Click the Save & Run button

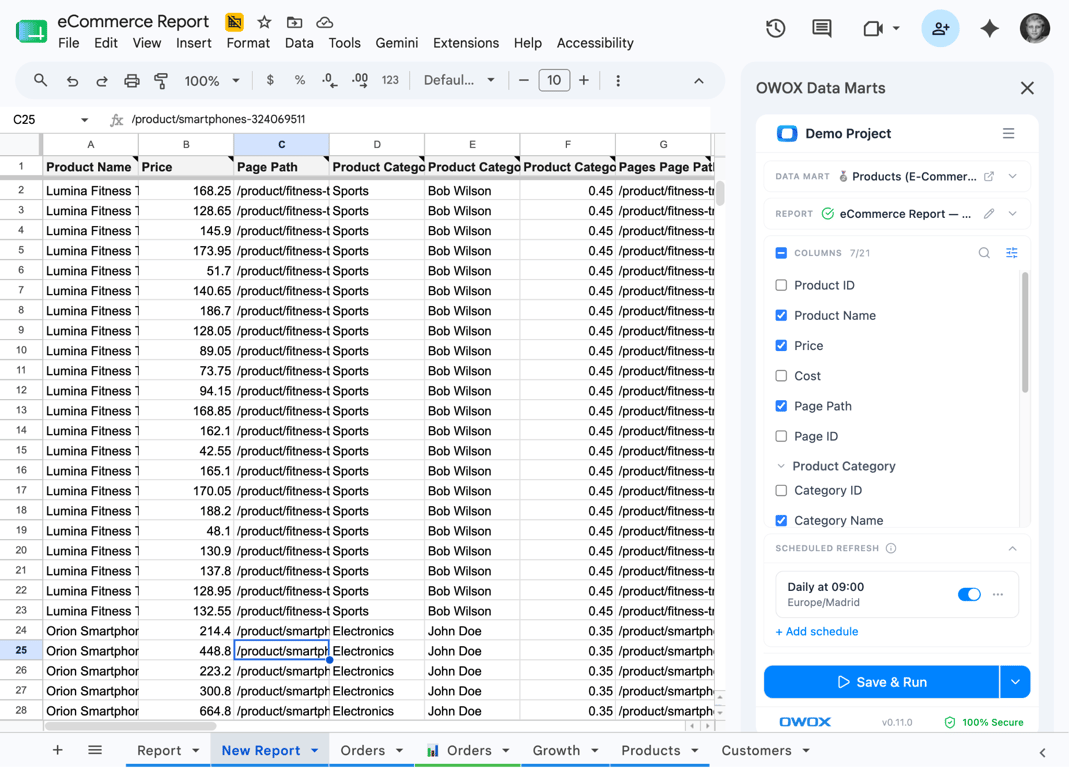pos(882,682)
